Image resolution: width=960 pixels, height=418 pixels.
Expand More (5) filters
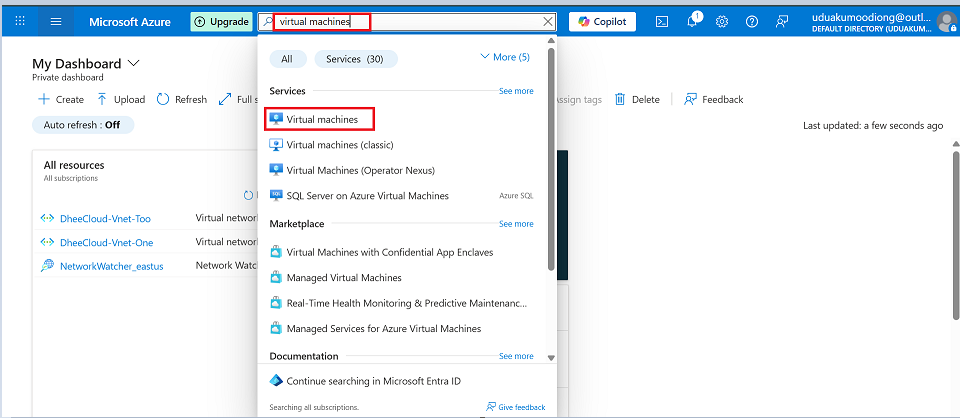505,57
